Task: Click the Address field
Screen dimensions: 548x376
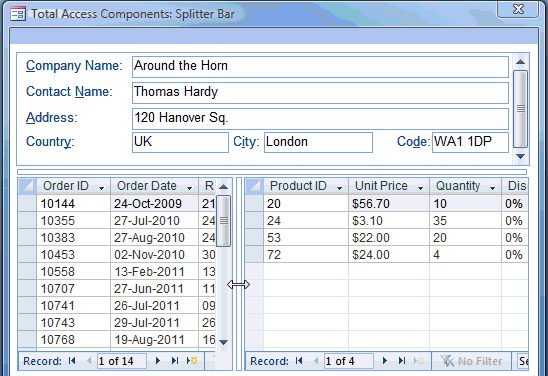Action: pos(320,119)
